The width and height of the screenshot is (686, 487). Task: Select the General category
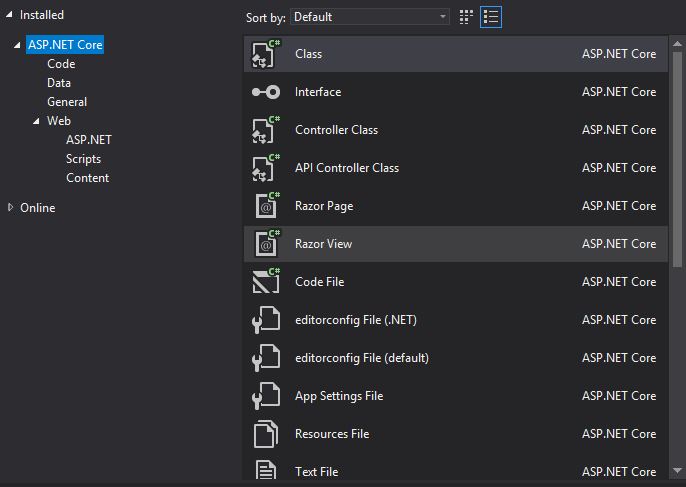(x=67, y=102)
